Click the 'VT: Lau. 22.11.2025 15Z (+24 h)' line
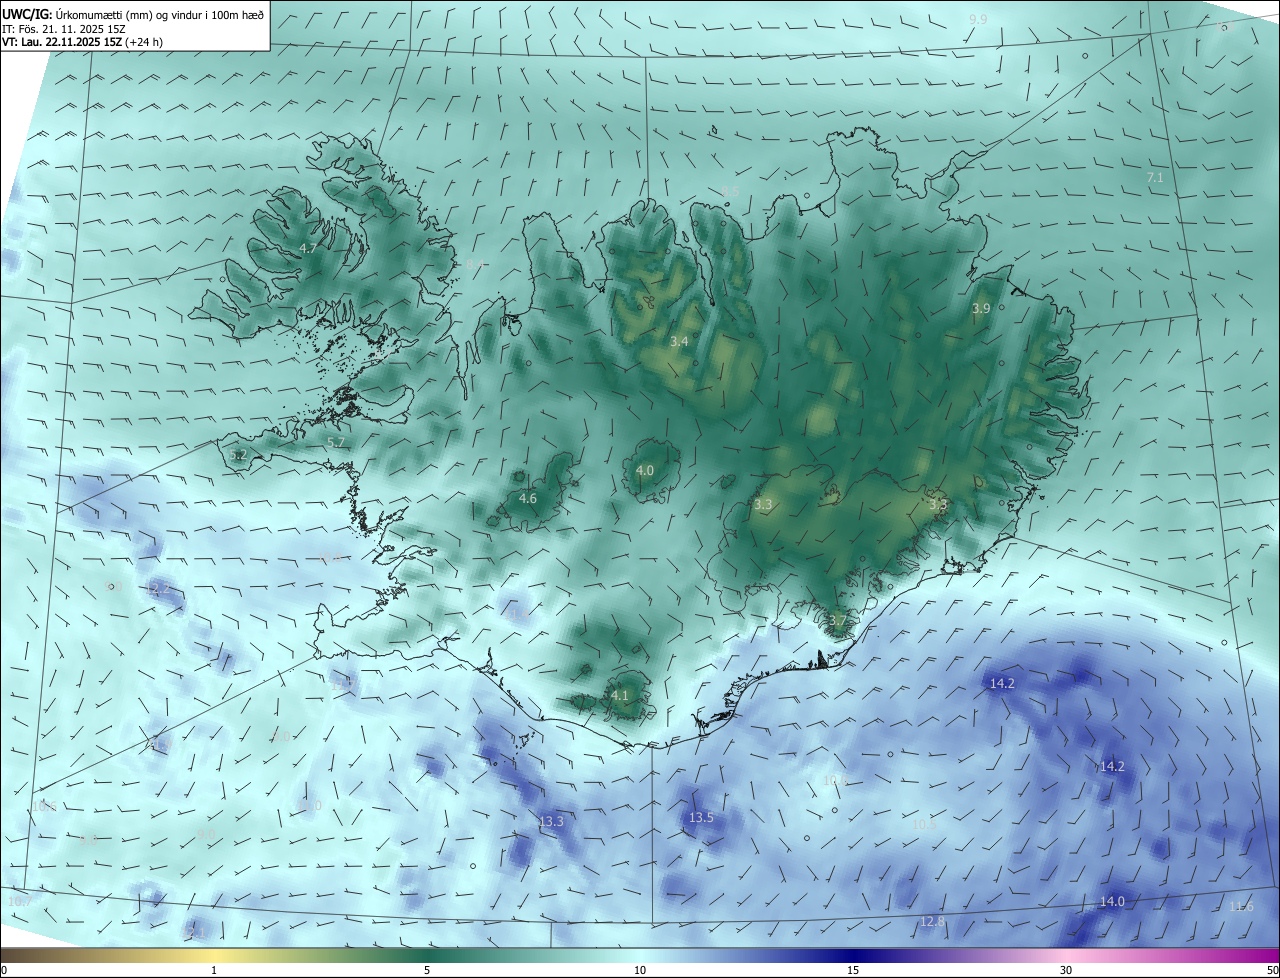Image resolution: width=1280 pixels, height=978 pixels. click(x=82, y=42)
